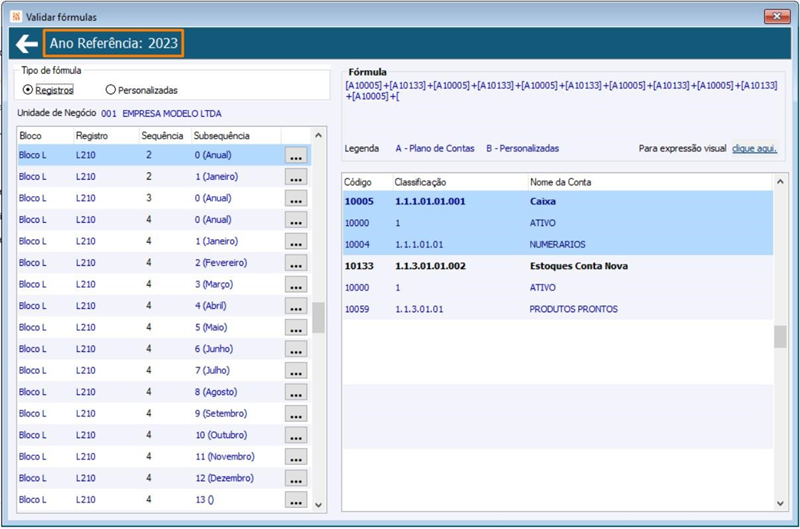
Task: Open ellipsis button for row 10 (Outubro)
Action: coord(296,435)
